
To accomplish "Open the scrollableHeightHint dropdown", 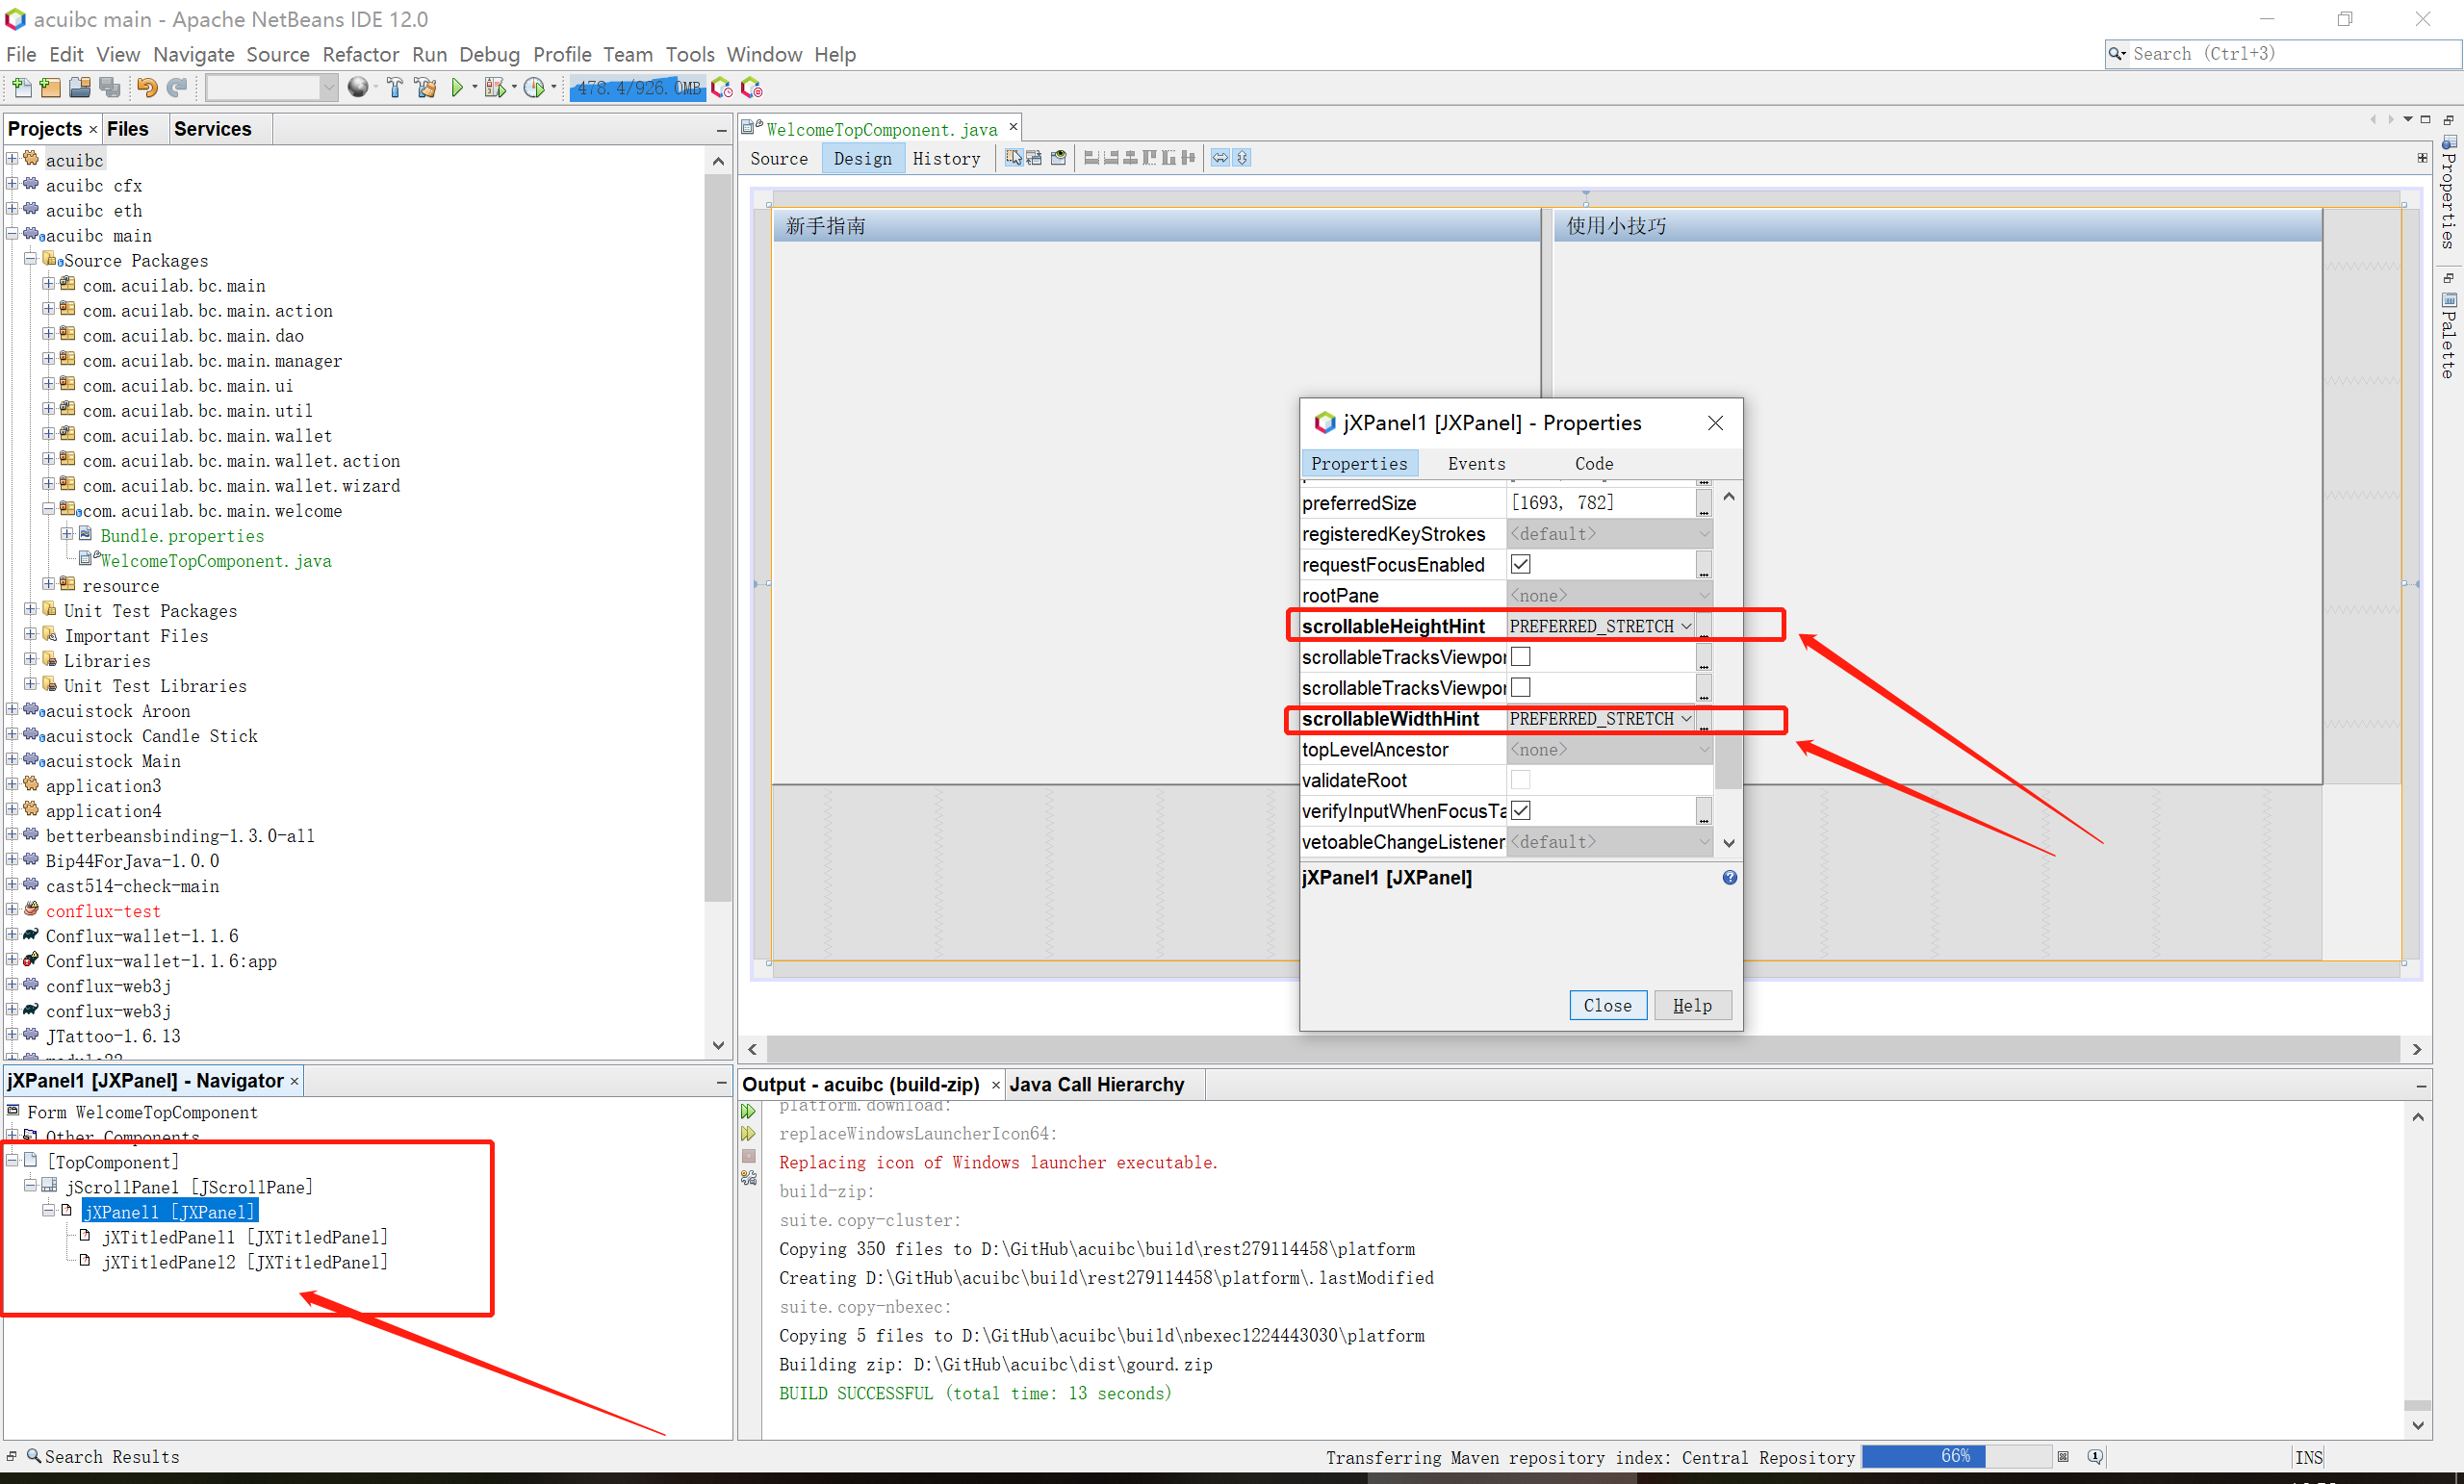I will pos(1686,626).
